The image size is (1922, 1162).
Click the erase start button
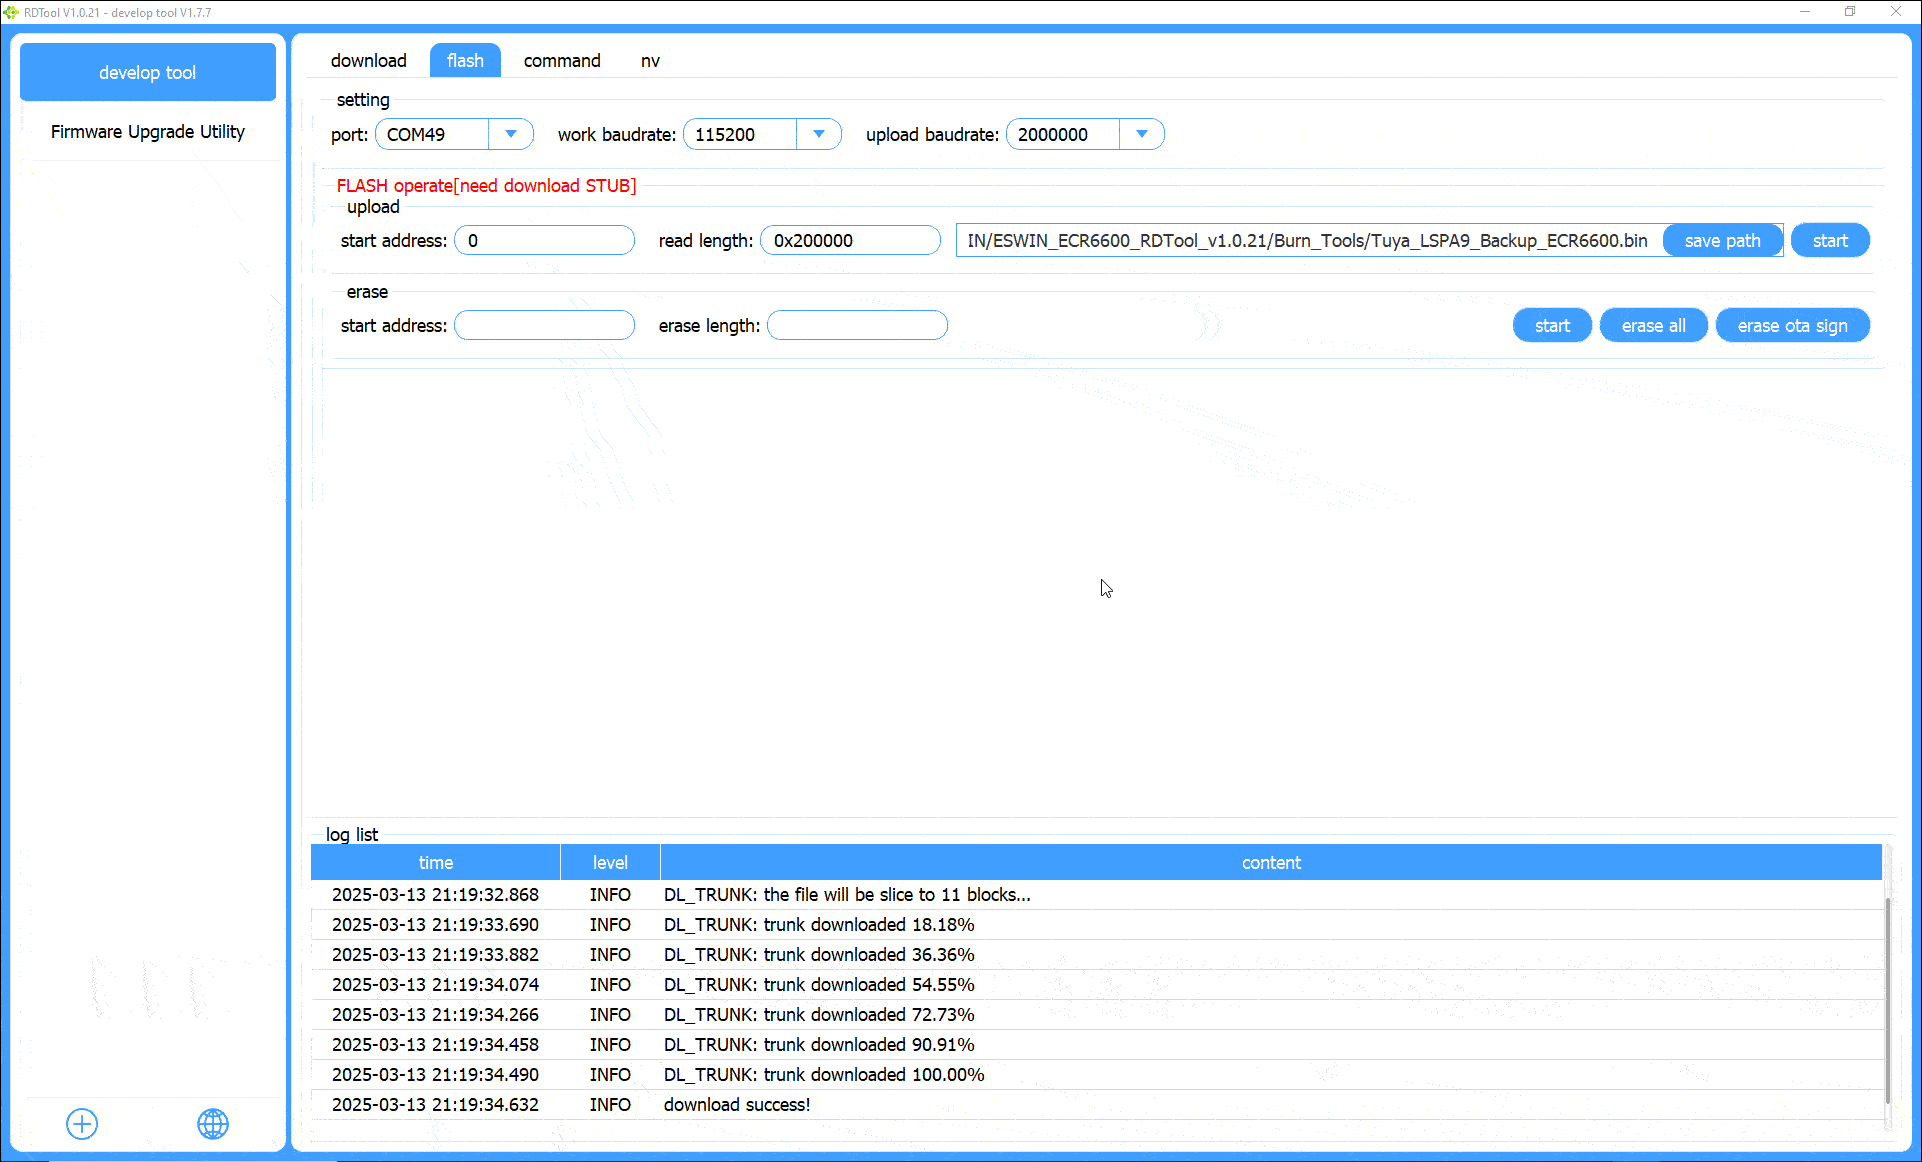[x=1552, y=326]
